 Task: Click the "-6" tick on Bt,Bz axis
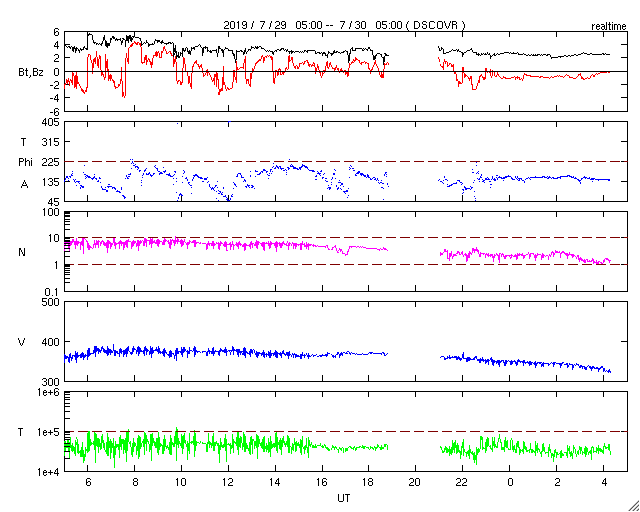click(x=54, y=112)
